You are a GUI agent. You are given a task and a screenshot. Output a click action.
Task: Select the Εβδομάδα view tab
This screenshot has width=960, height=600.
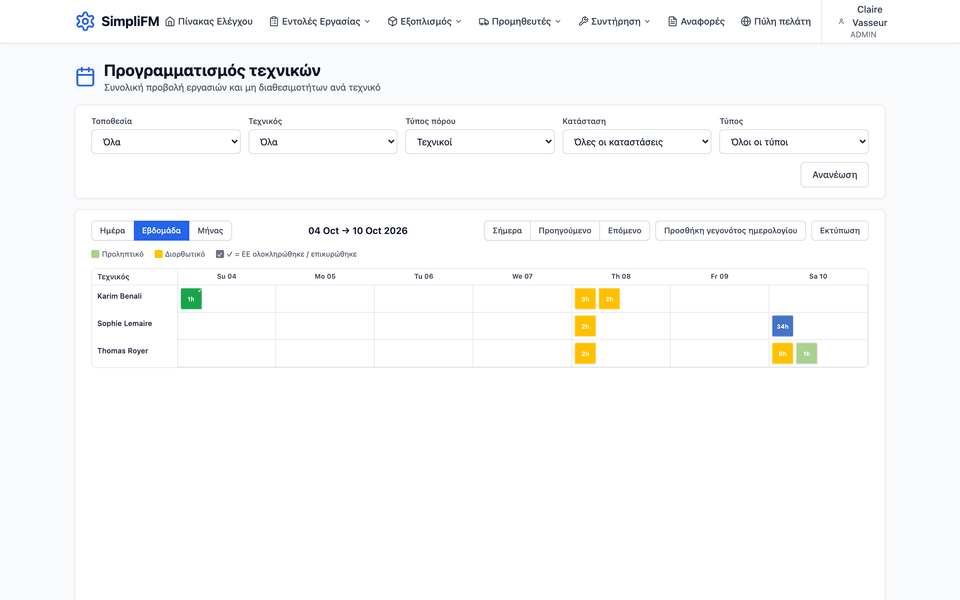tap(162, 231)
